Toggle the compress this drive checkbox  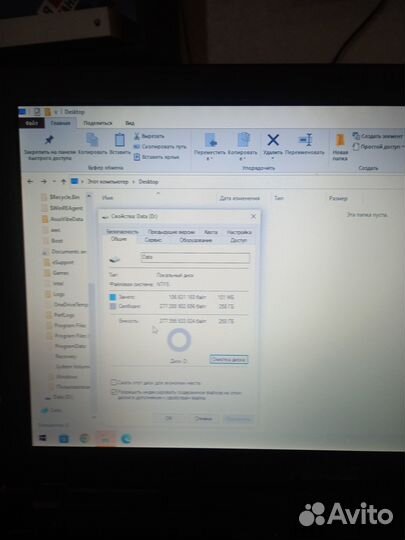(114, 382)
